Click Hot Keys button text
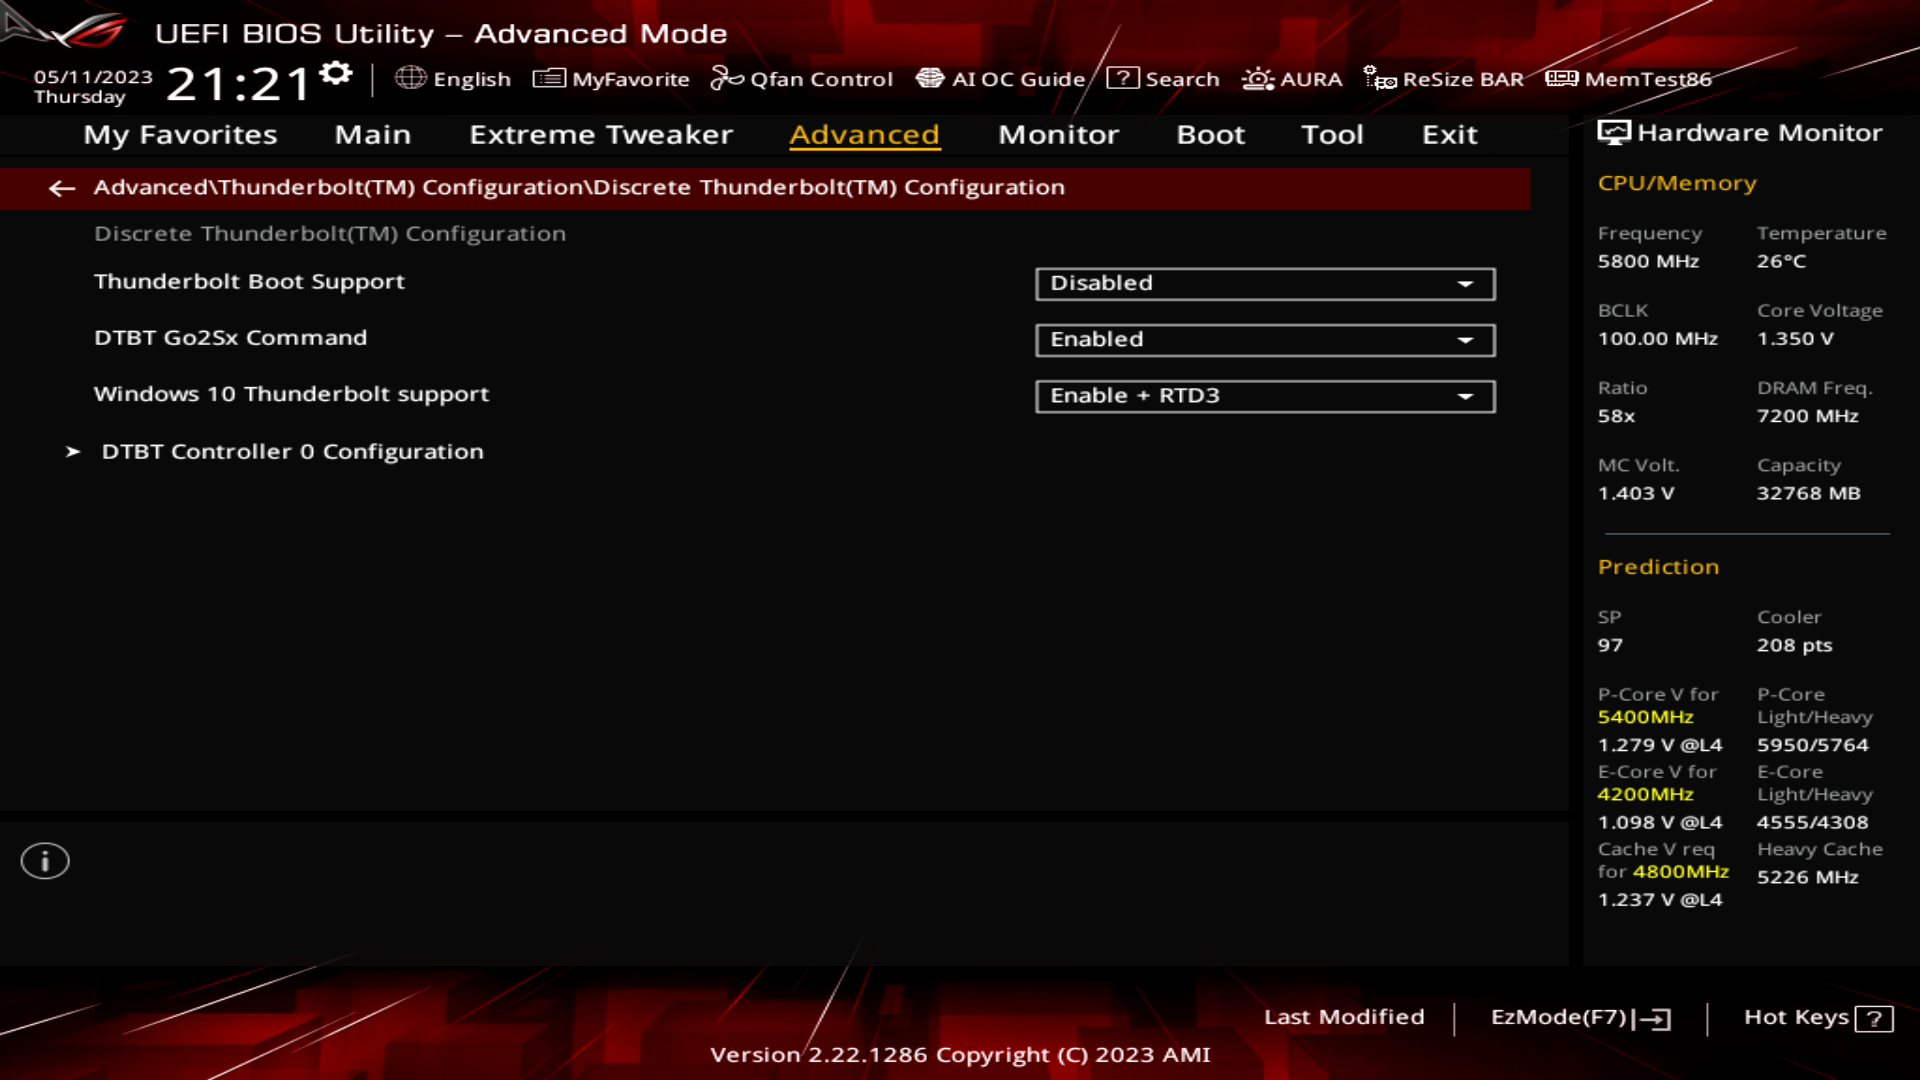1920x1080 pixels. (1796, 1017)
